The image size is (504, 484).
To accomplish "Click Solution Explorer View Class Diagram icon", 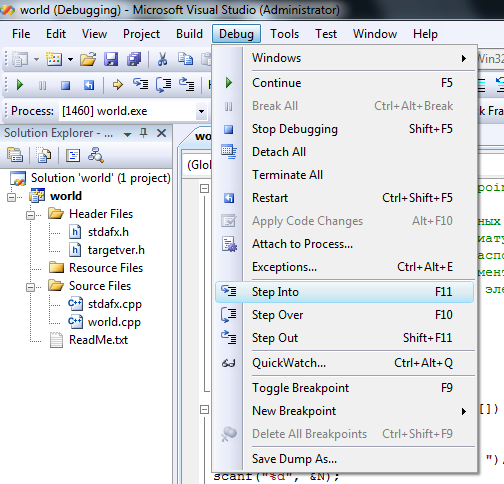I will click(96, 155).
